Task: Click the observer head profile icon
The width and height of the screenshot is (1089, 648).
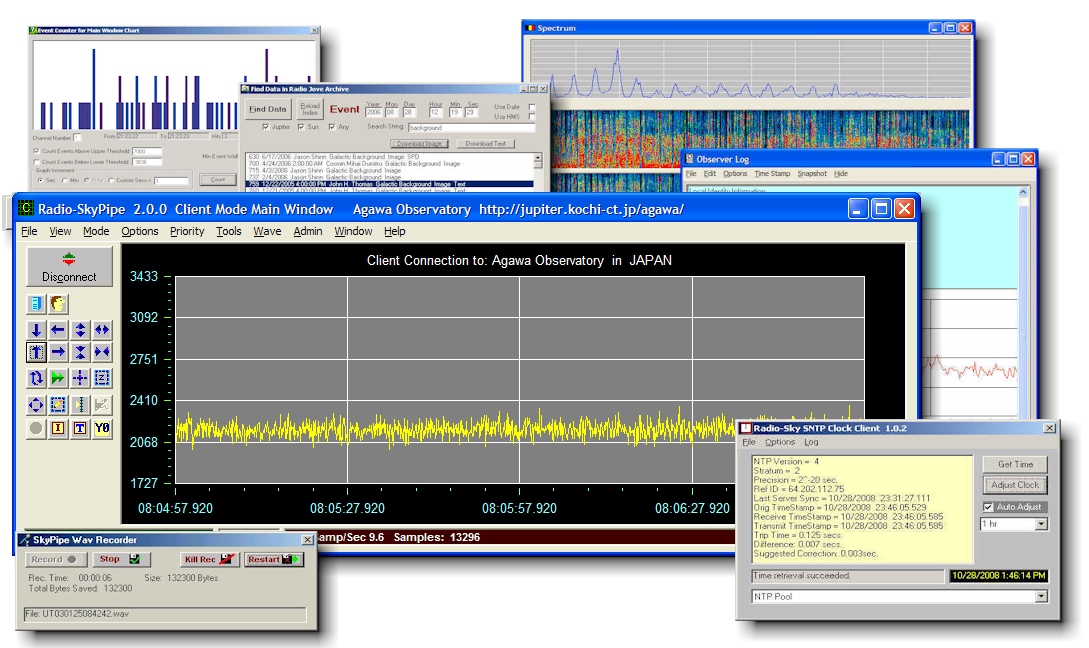Action: tap(58, 303)
